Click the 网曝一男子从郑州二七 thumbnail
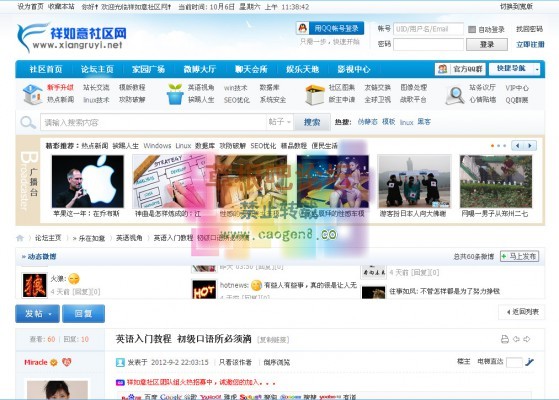Viewport: 559px width, 400px height. click(496, 181)
